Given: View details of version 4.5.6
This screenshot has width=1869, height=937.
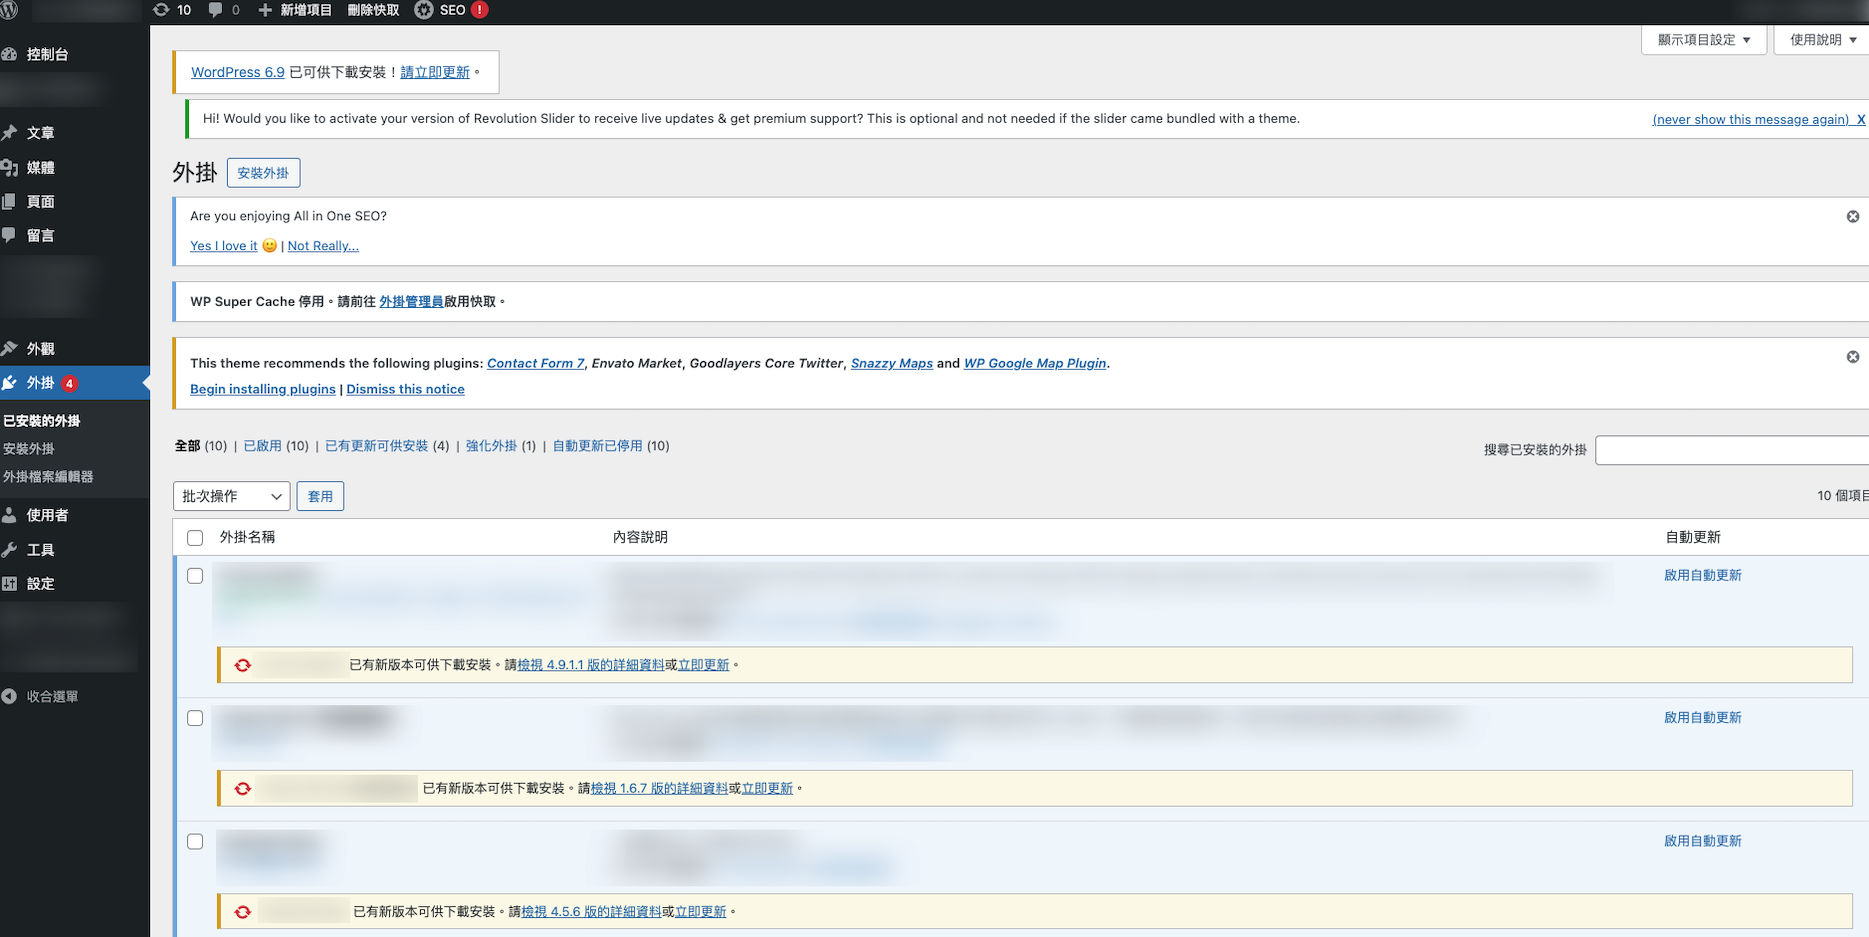Looking at the screenshot, I should (x=591, y=912).
